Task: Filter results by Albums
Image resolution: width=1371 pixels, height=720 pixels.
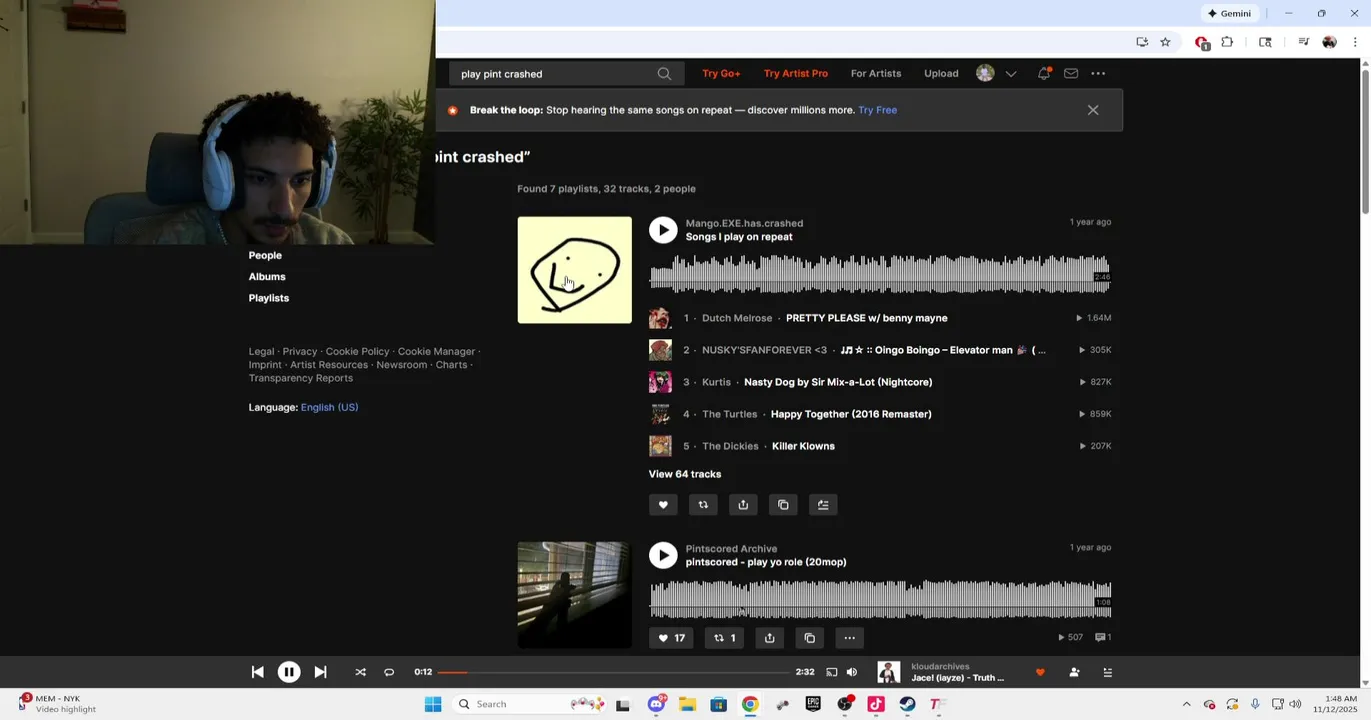Action: [x=267, y=277]
